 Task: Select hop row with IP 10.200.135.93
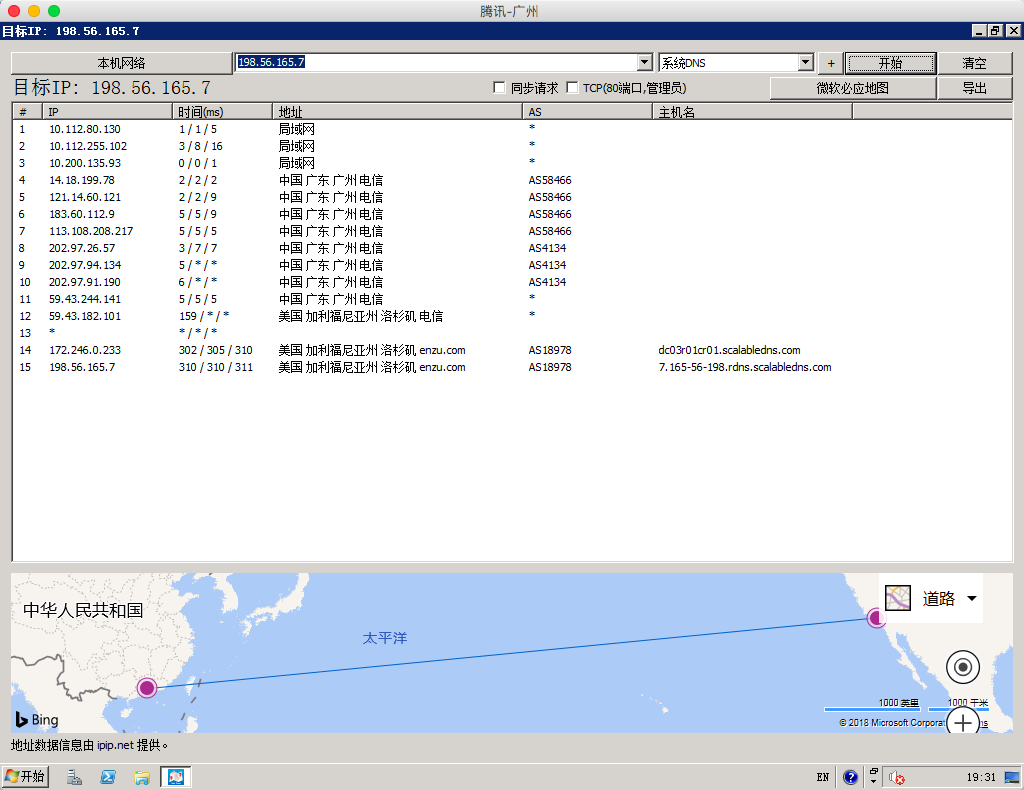[512, 163]
